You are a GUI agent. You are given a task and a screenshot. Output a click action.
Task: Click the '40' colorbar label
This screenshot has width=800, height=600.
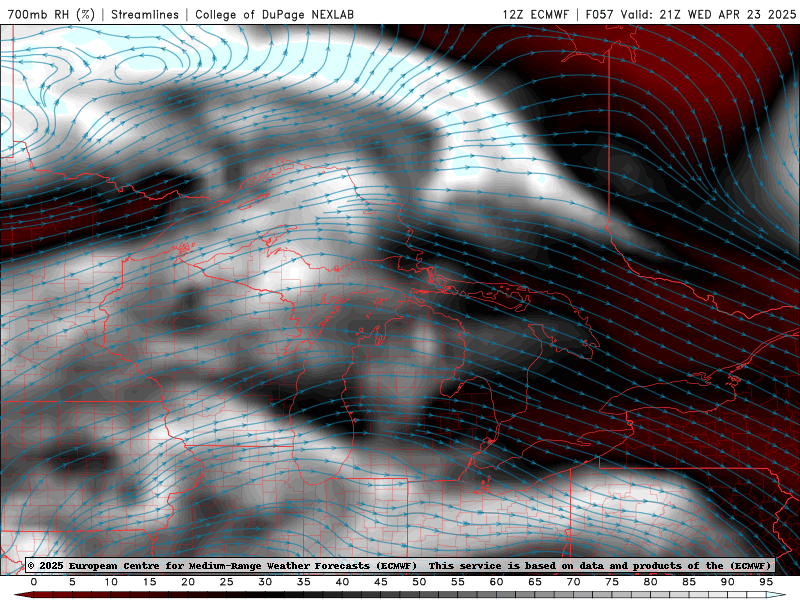(x=342, y=582)
